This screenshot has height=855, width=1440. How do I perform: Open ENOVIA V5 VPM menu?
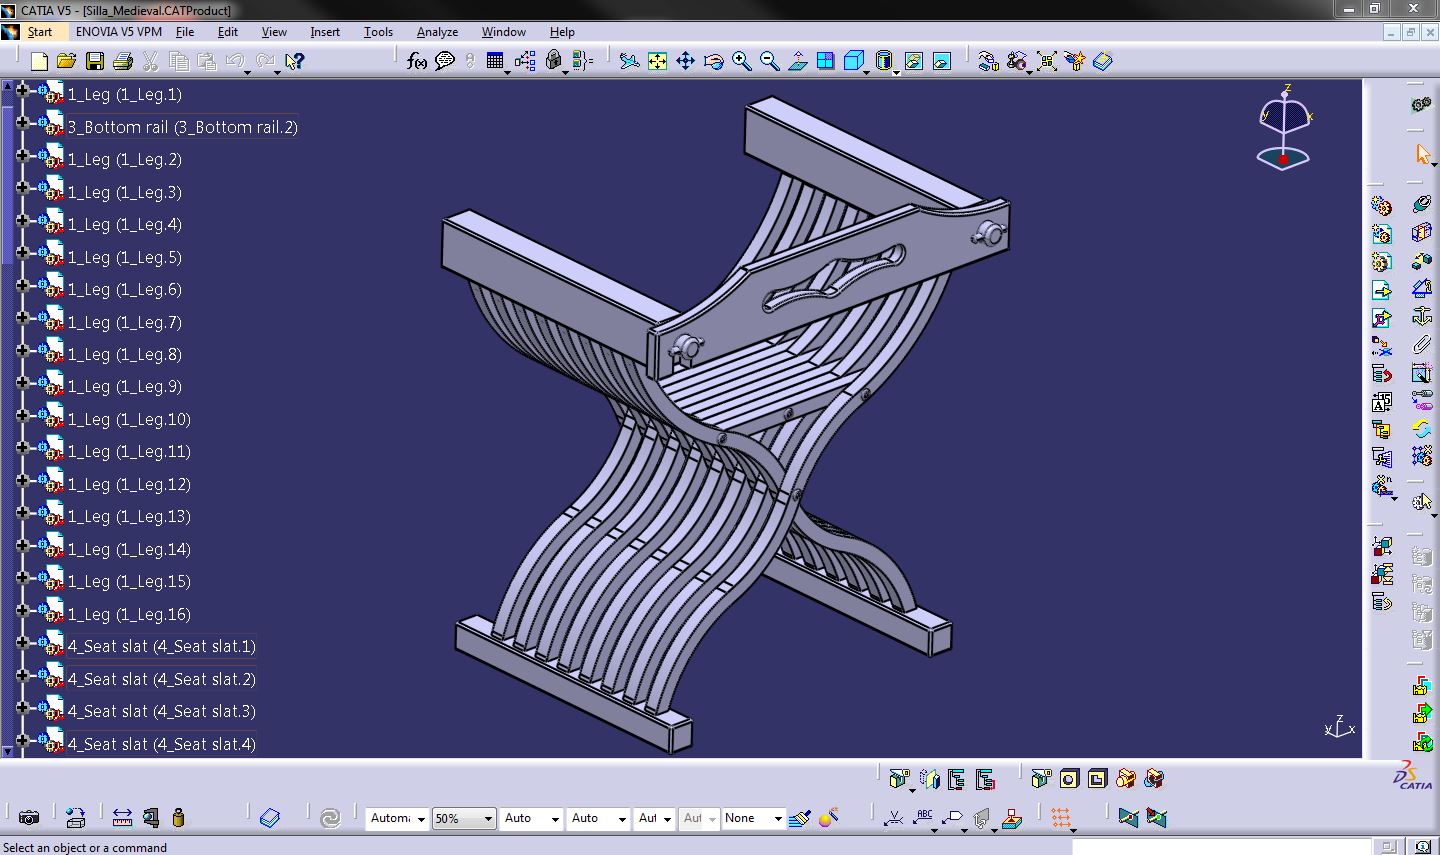point(119,32)
